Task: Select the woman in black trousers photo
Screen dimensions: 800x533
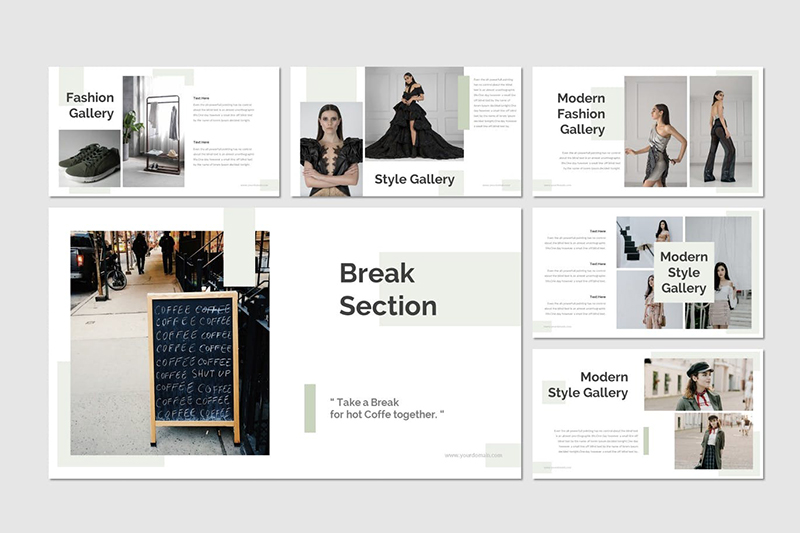Action: click(x=720, y=131)
